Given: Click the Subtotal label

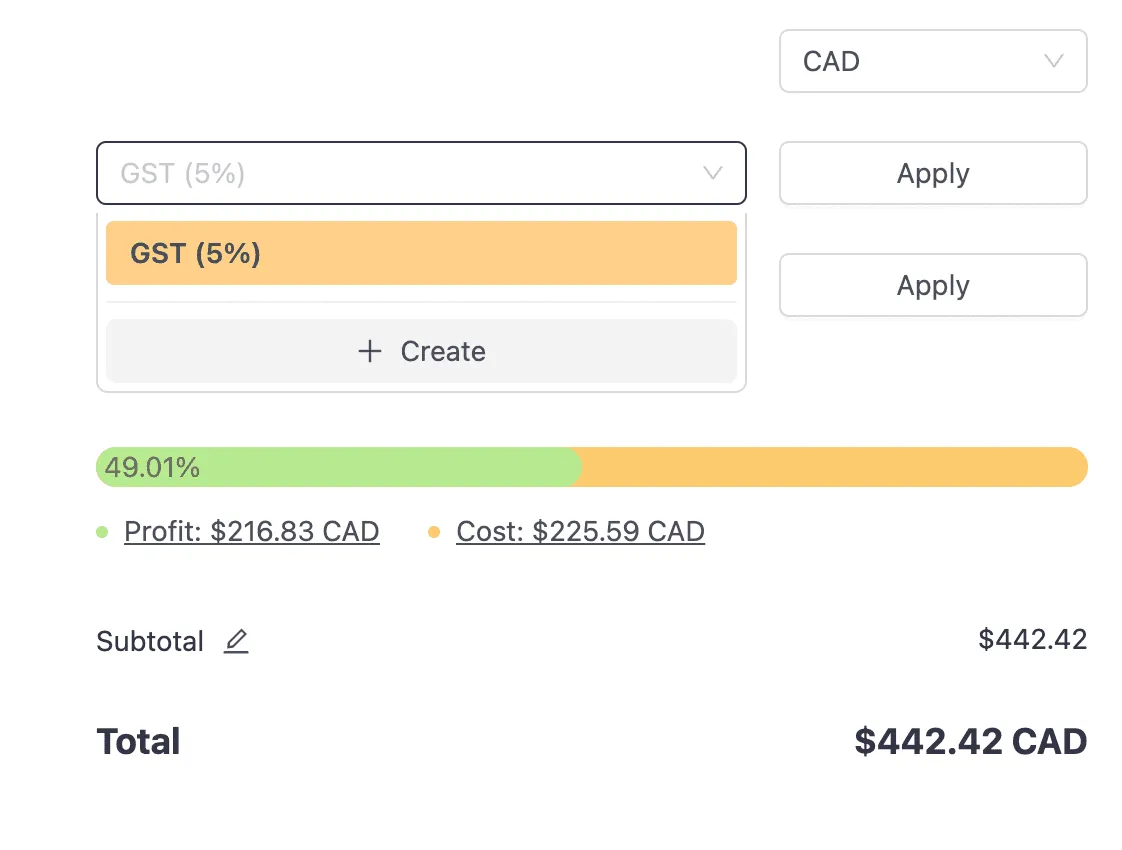Looking at the screenshot, I should pos(149,641).
